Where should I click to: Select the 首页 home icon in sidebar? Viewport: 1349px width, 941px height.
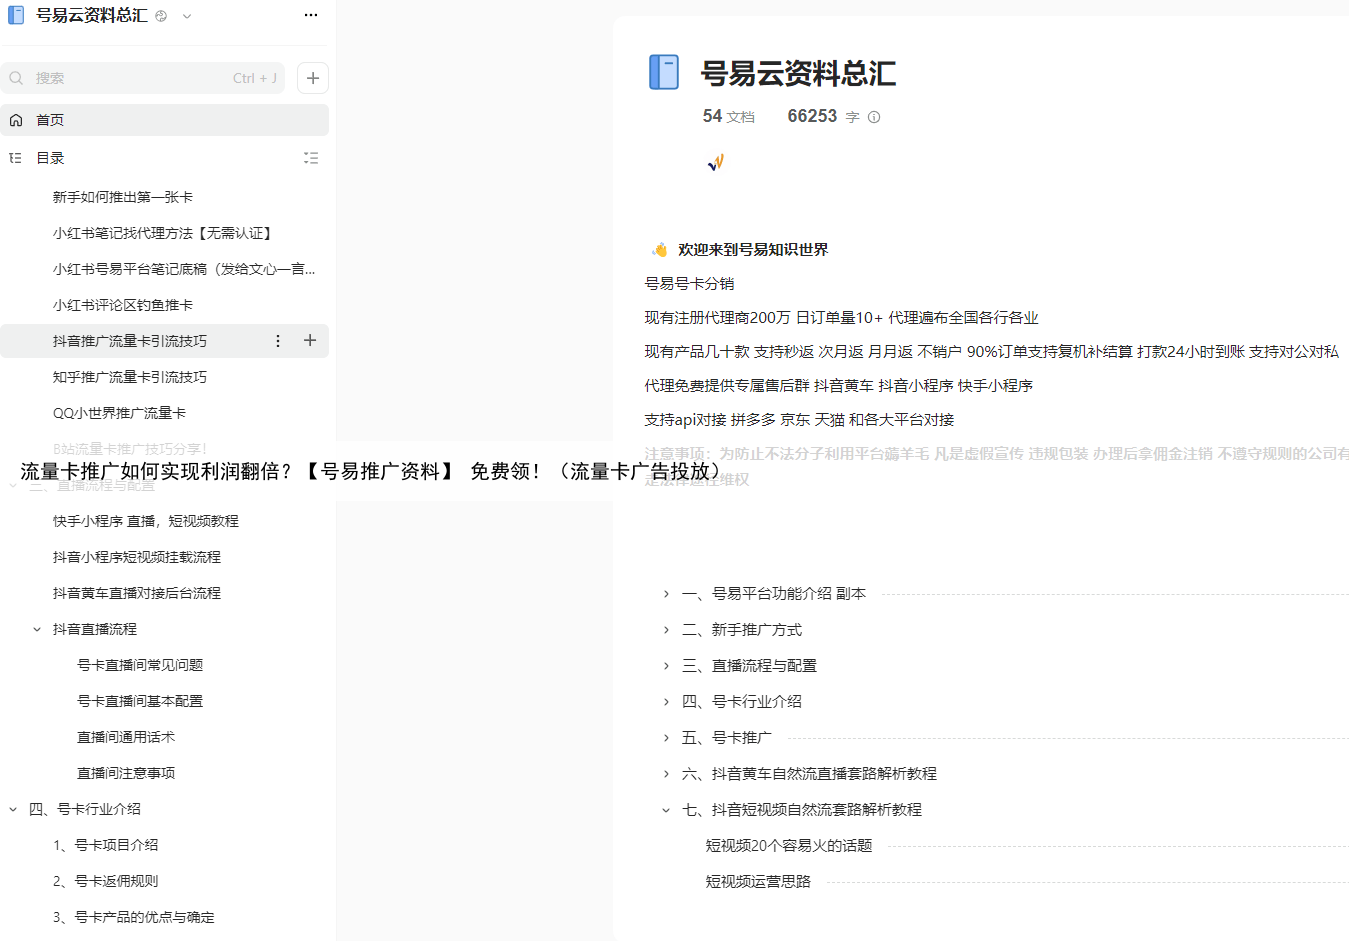pos(14,119)
